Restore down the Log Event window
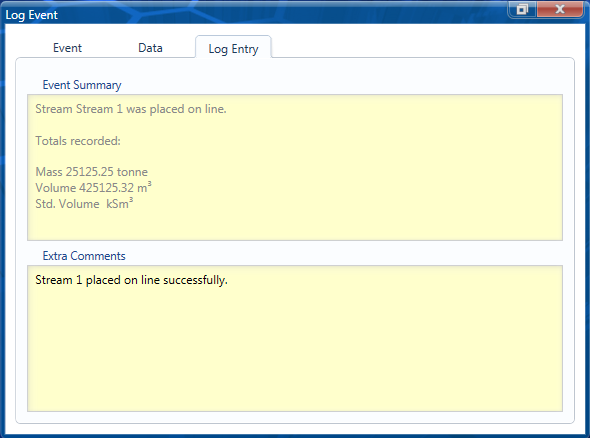Viewport: 590px width, 438px height. [522, 9]
